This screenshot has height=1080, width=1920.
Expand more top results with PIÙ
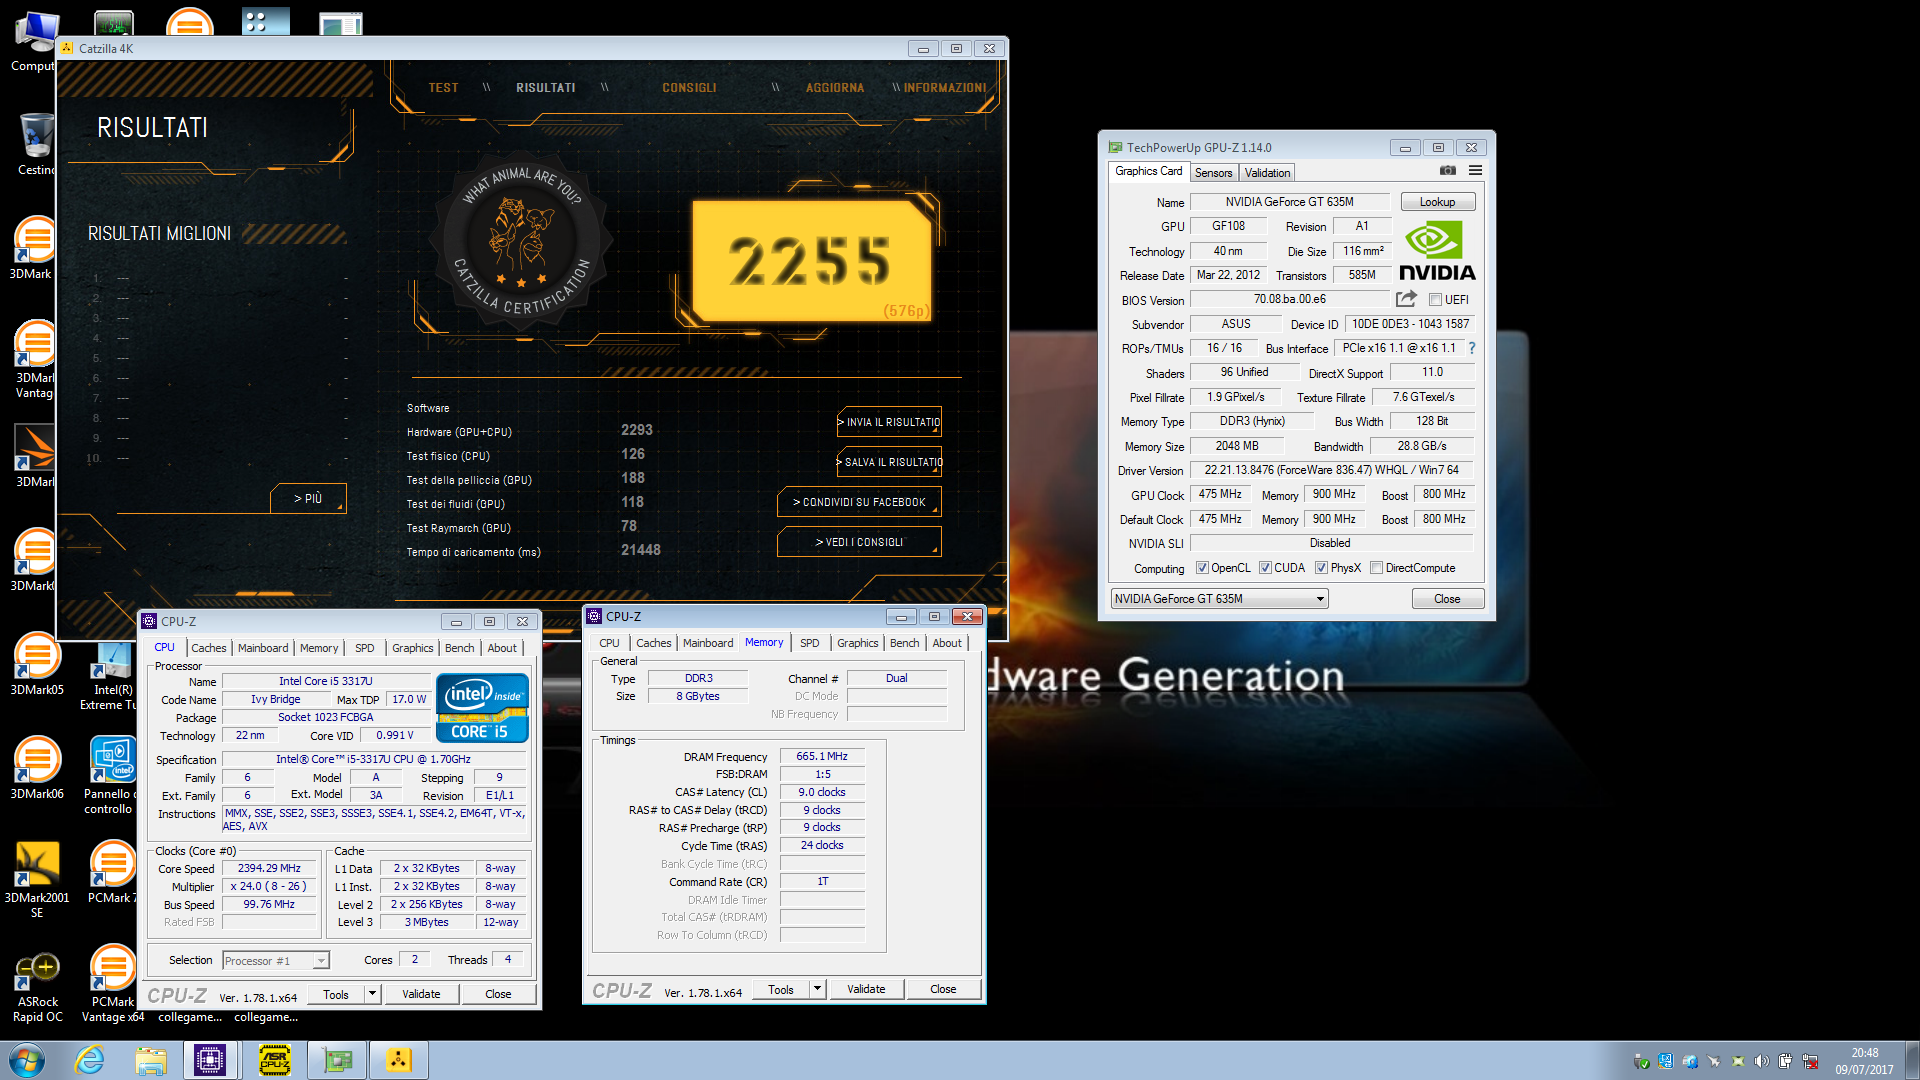click(308, 498)
